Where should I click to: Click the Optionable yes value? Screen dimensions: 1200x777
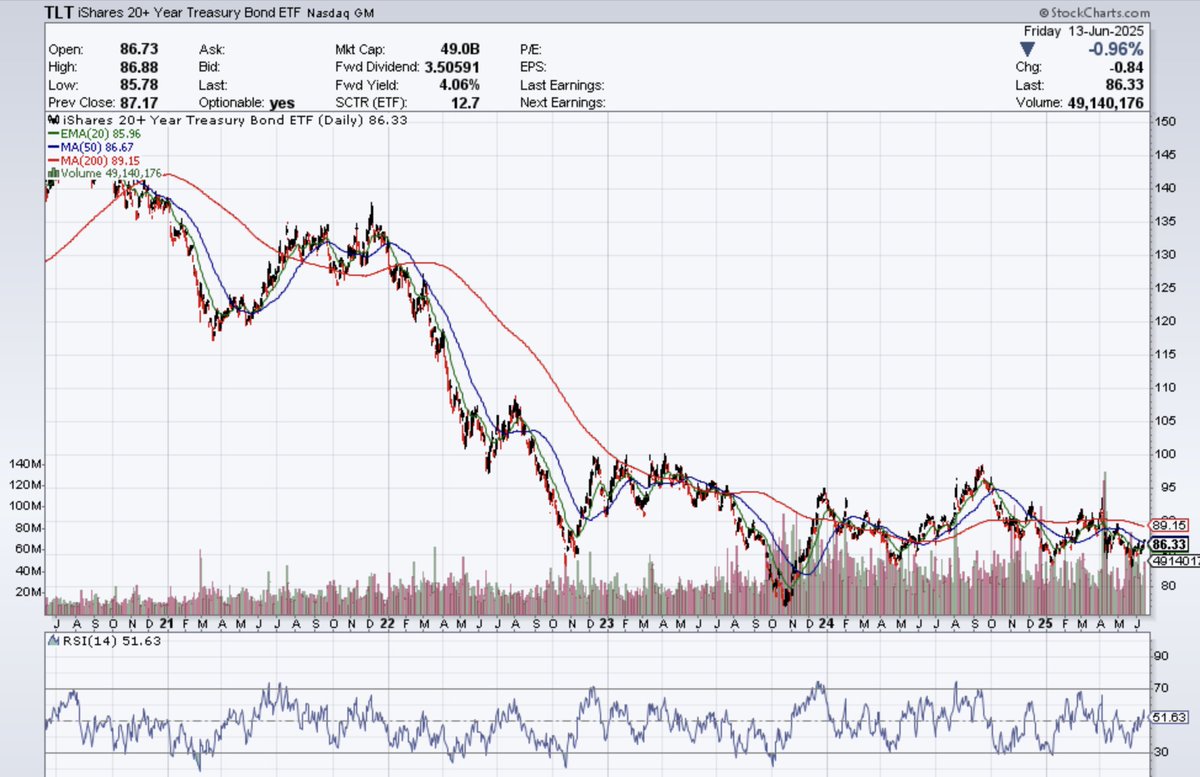283,103
